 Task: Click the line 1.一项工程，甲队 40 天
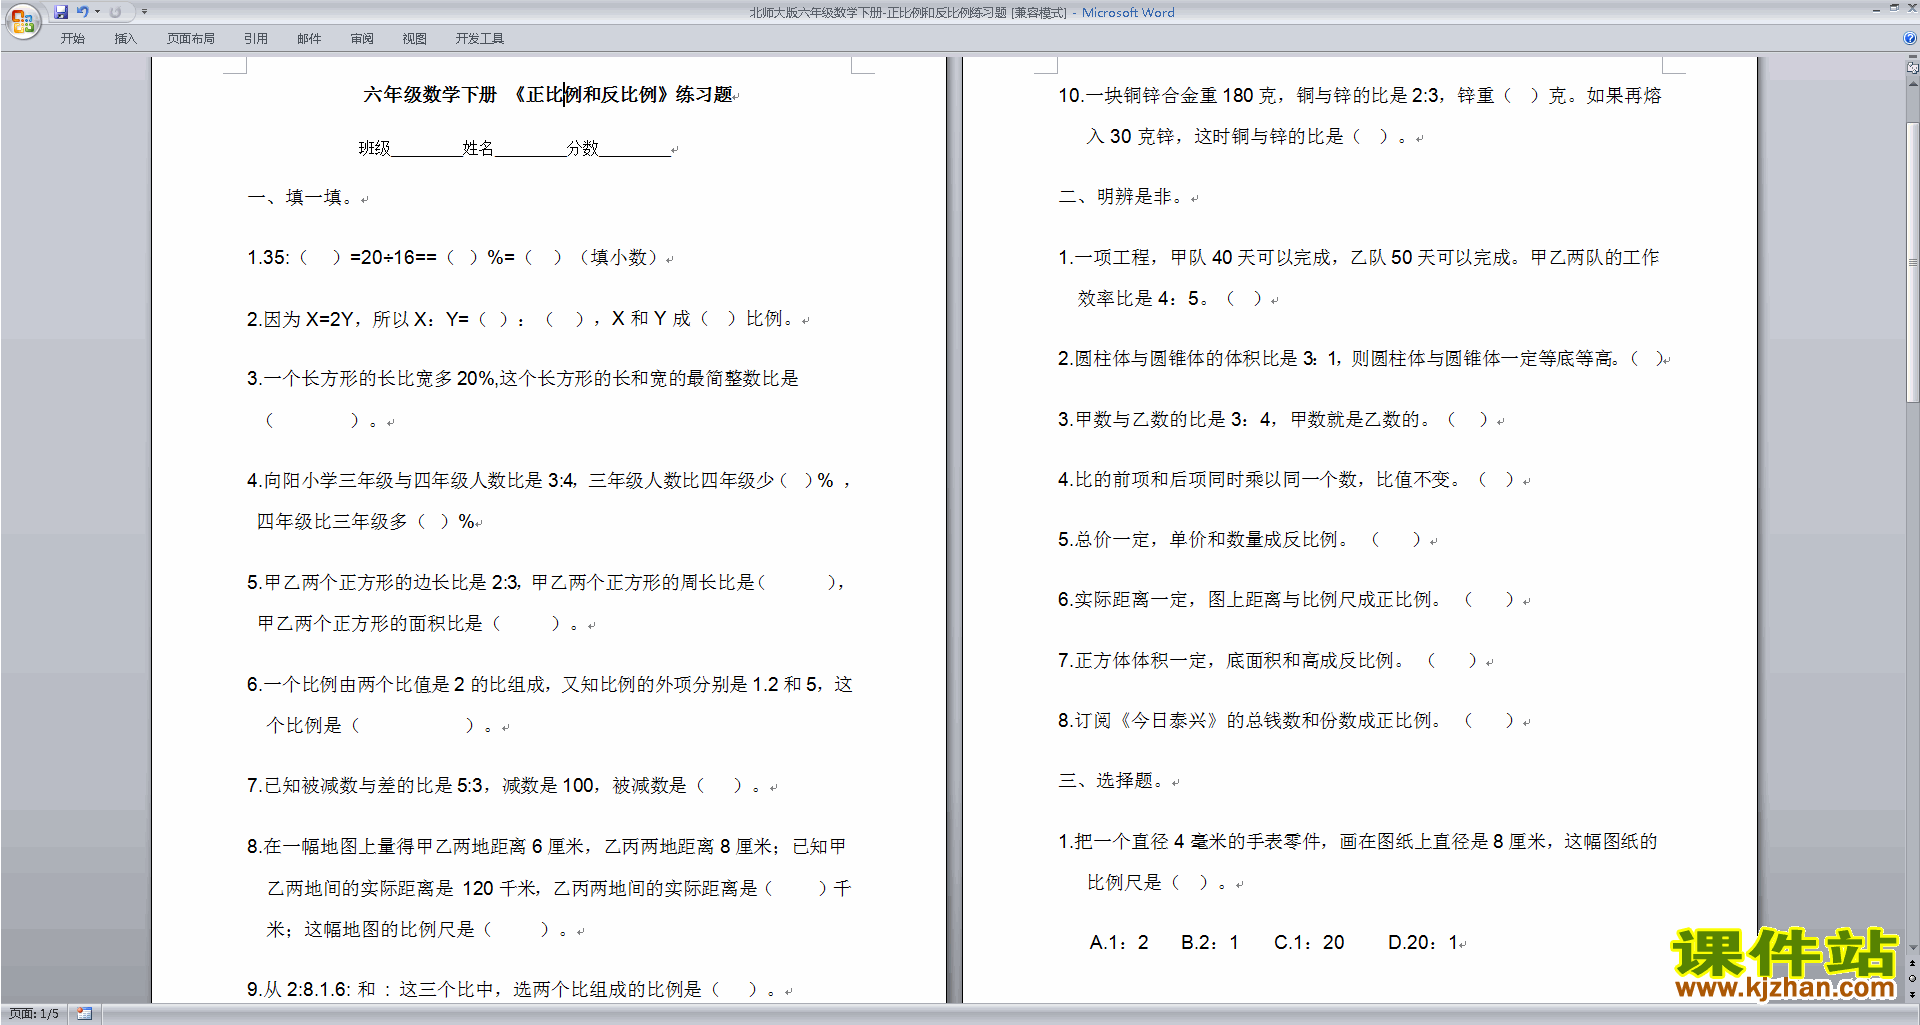1359,258
